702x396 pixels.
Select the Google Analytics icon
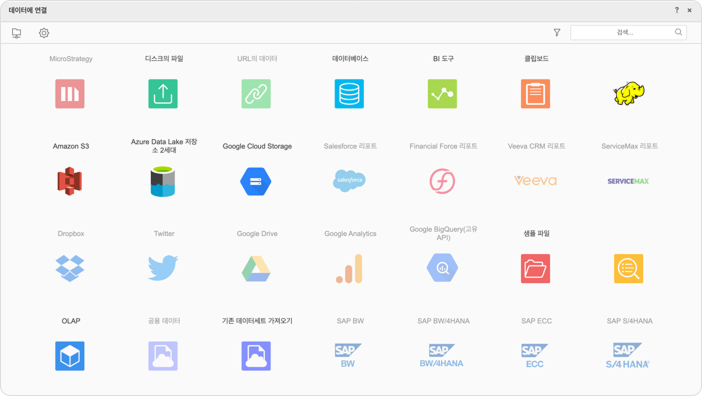point(349,268)
